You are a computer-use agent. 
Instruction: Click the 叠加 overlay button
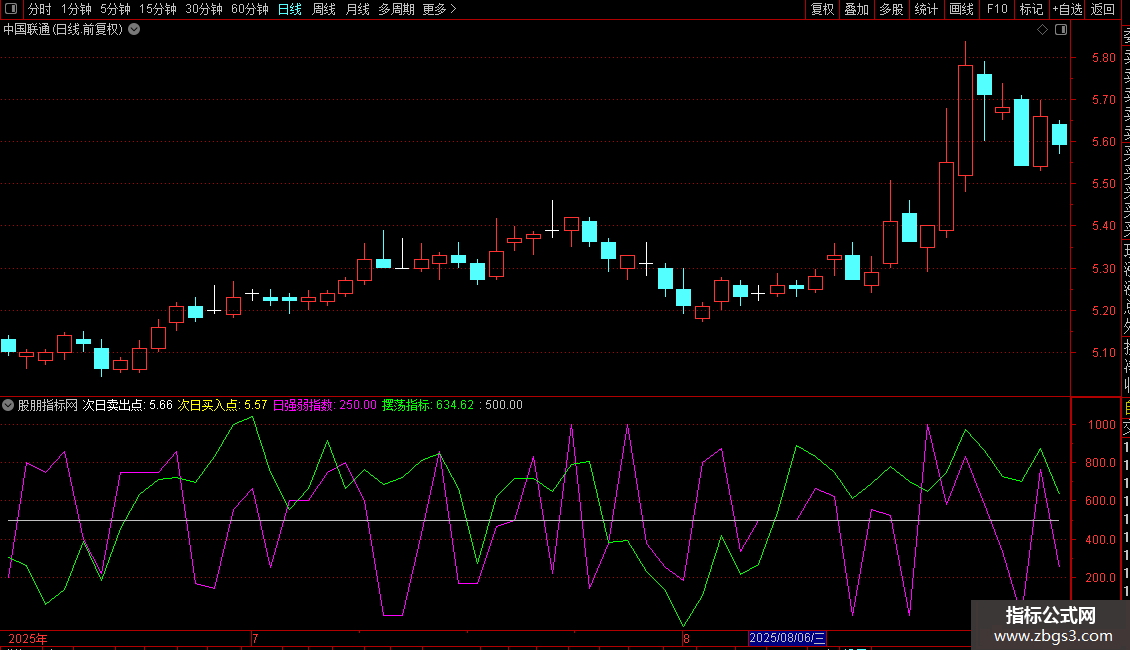856,9
